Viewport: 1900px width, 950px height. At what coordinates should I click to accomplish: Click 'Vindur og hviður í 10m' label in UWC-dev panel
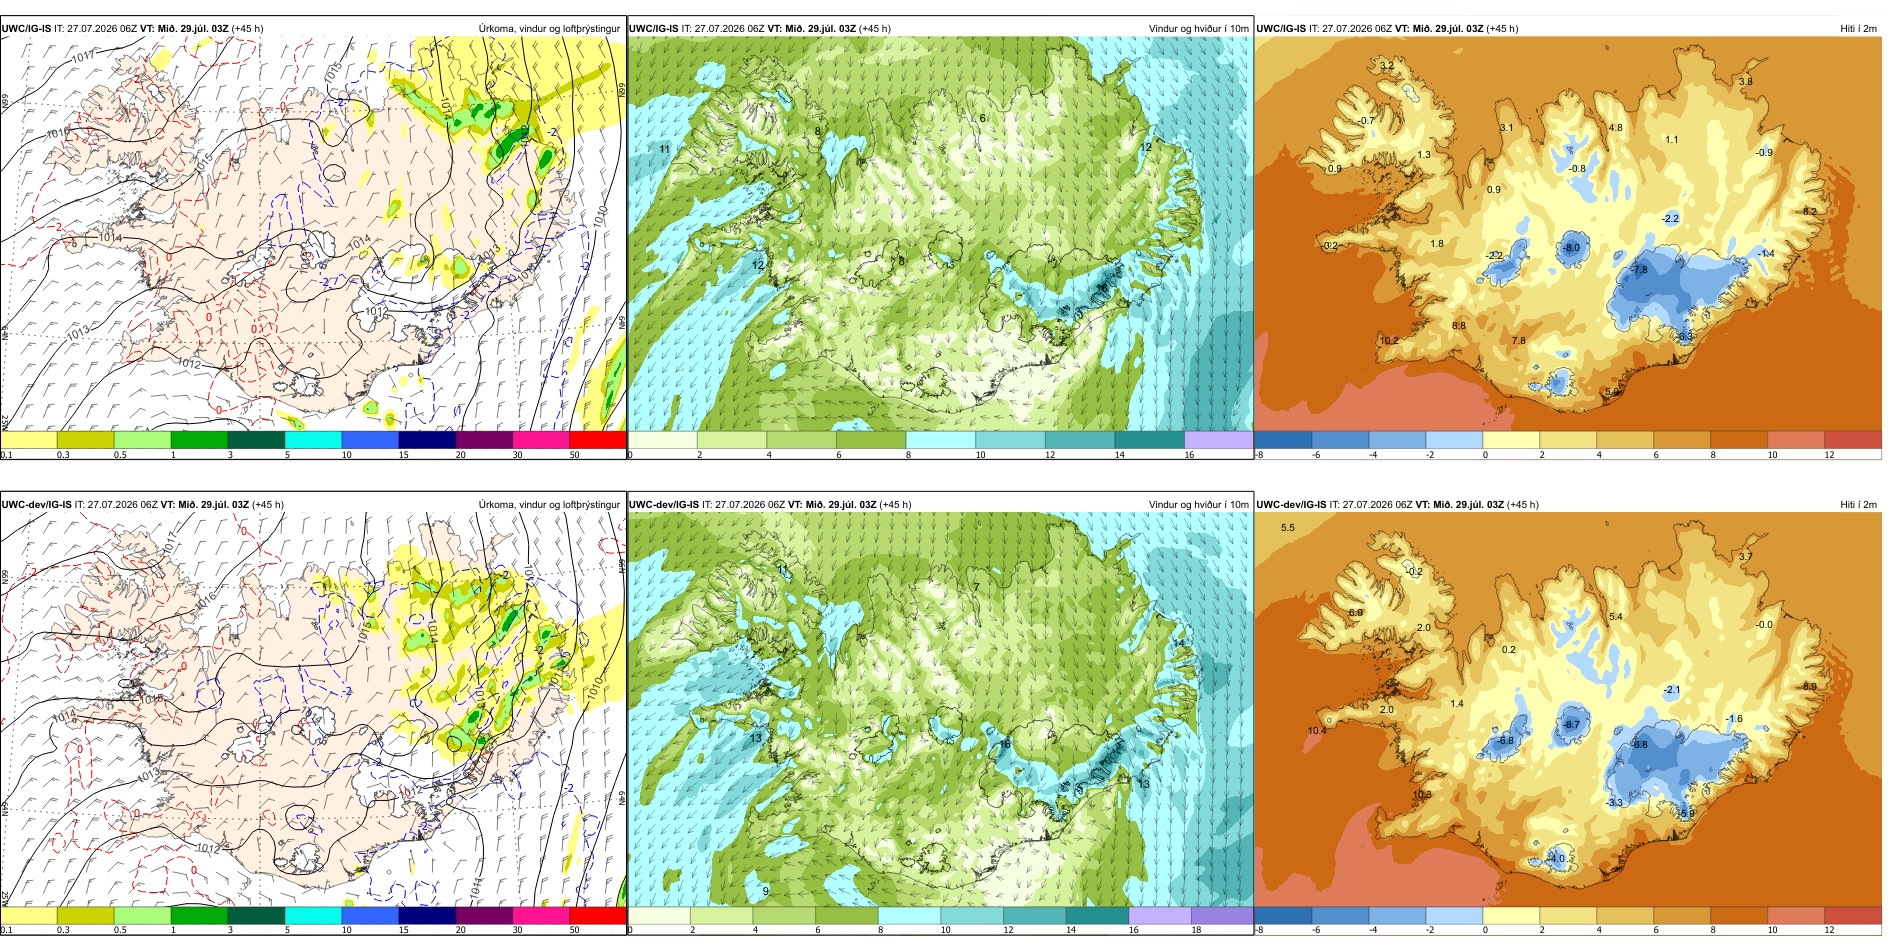[1198, 504]
